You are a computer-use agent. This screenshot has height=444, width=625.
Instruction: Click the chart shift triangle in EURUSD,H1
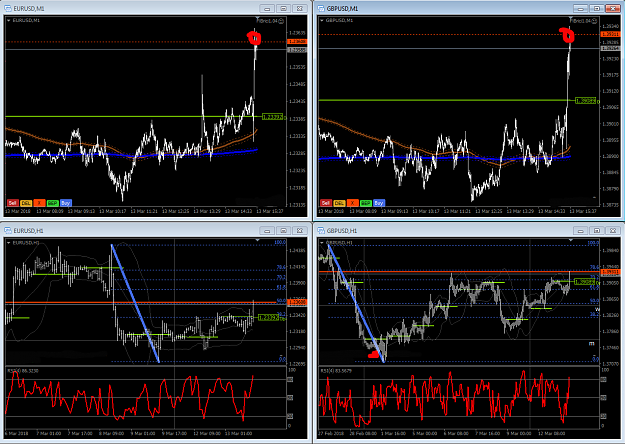[x=257, y=240]
